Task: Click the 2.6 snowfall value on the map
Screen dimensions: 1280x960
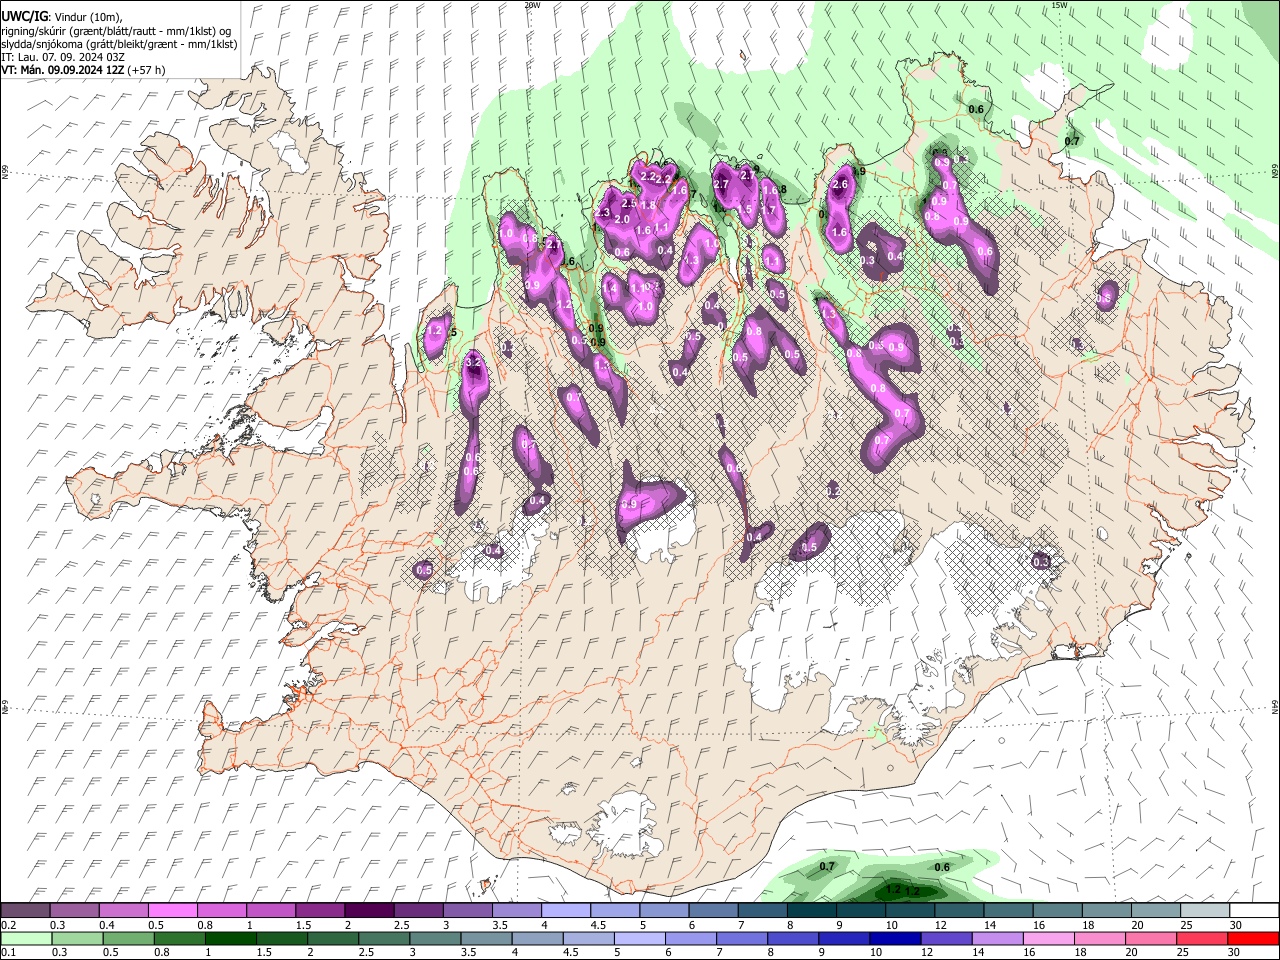Action: coord(840,184)
